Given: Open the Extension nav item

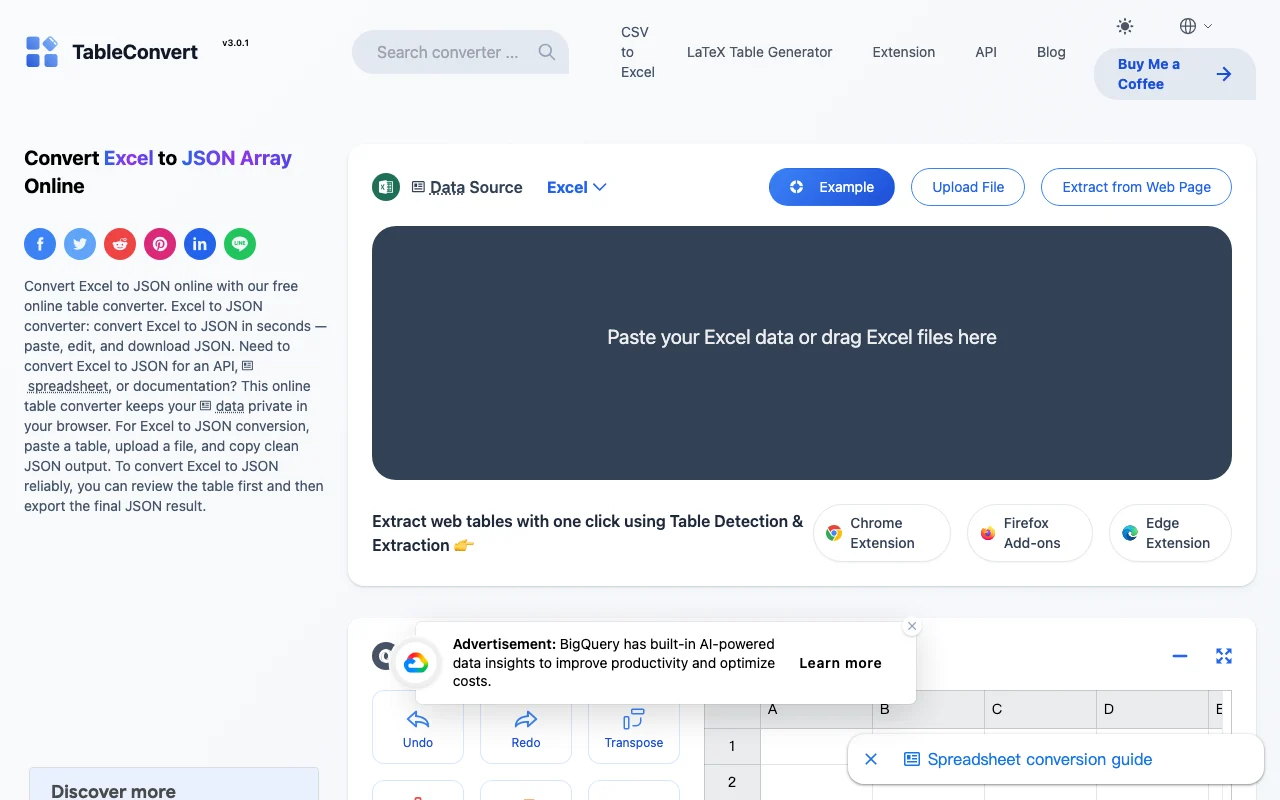Looking at the screenshot, I should [904, 52].
